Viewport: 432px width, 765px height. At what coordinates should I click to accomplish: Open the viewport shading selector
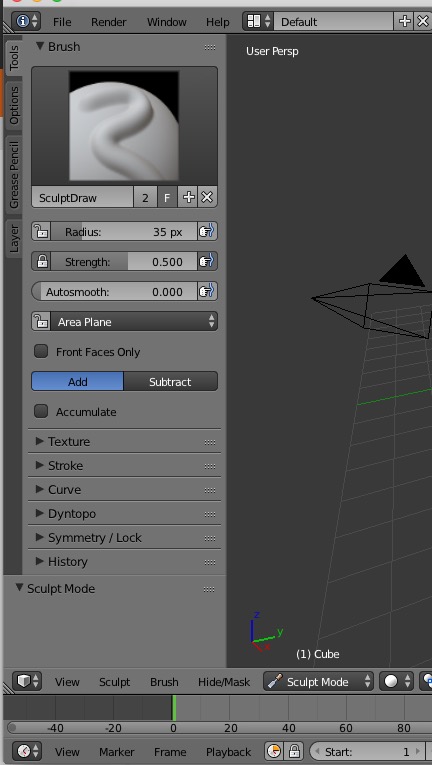pyautogui.click(x=396, y=681)
